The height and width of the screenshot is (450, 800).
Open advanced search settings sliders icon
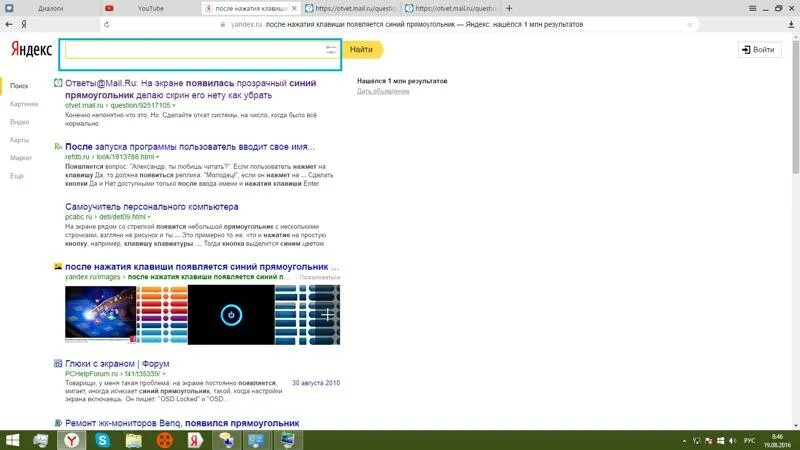point(331,49)
